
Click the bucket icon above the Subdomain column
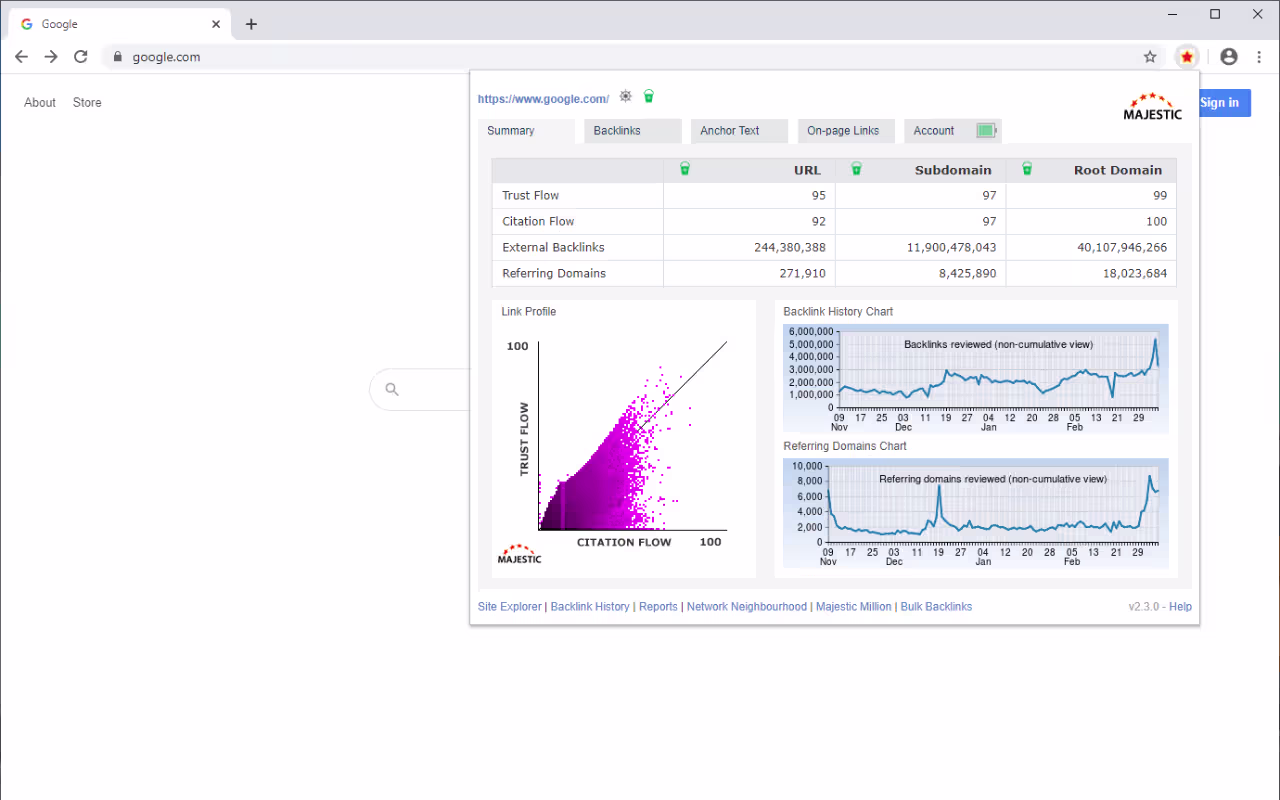(856, 169)
